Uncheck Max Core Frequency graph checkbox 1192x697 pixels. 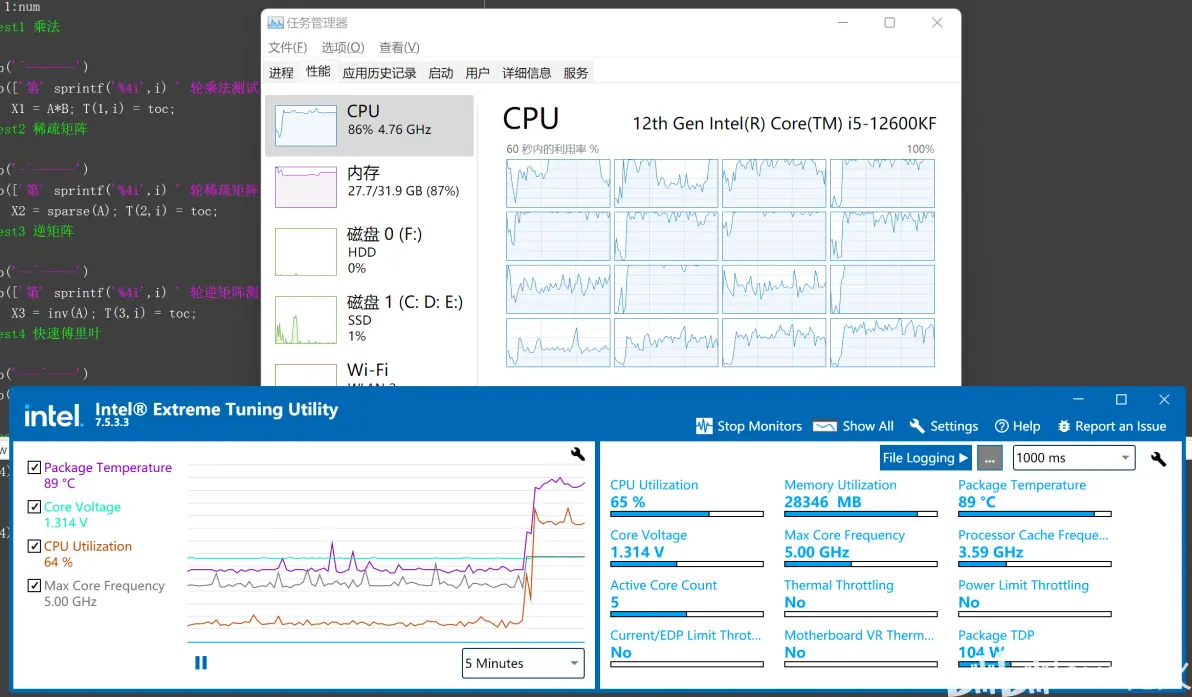click(x=34, y=585)
